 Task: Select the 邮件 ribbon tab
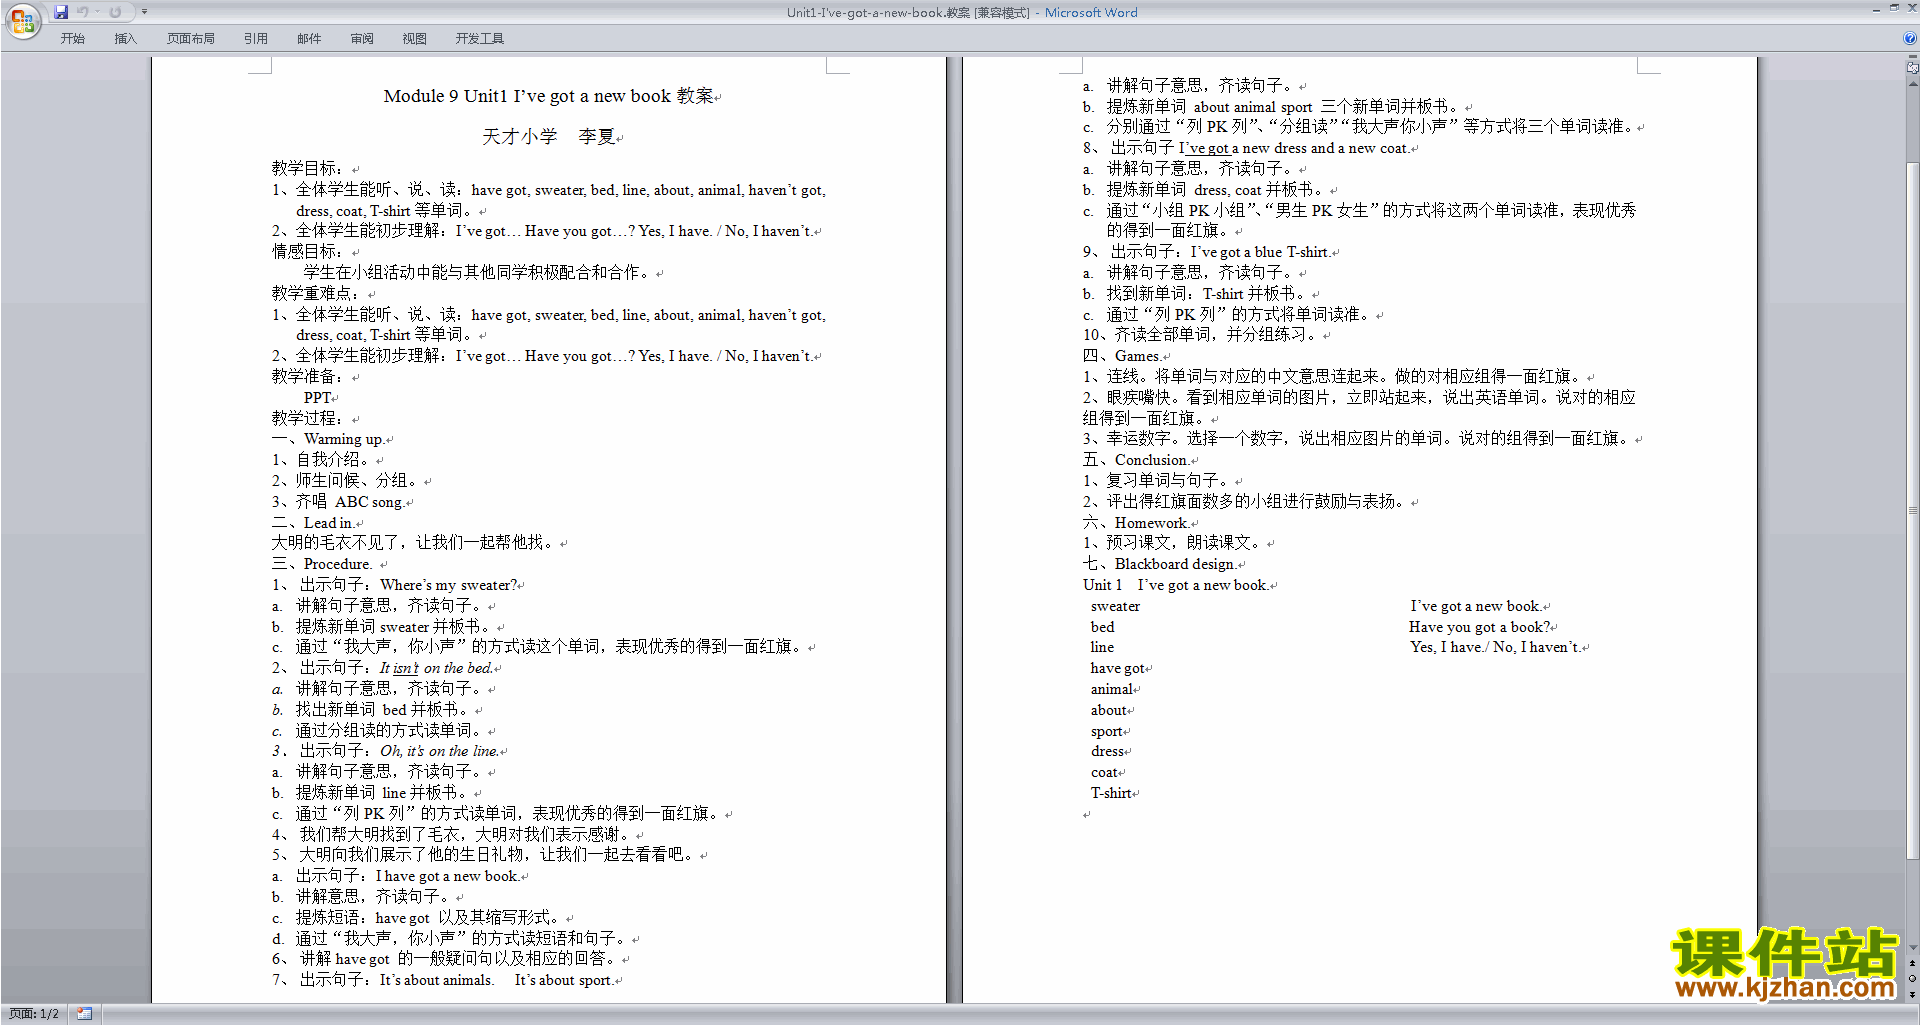click(309, 38)
